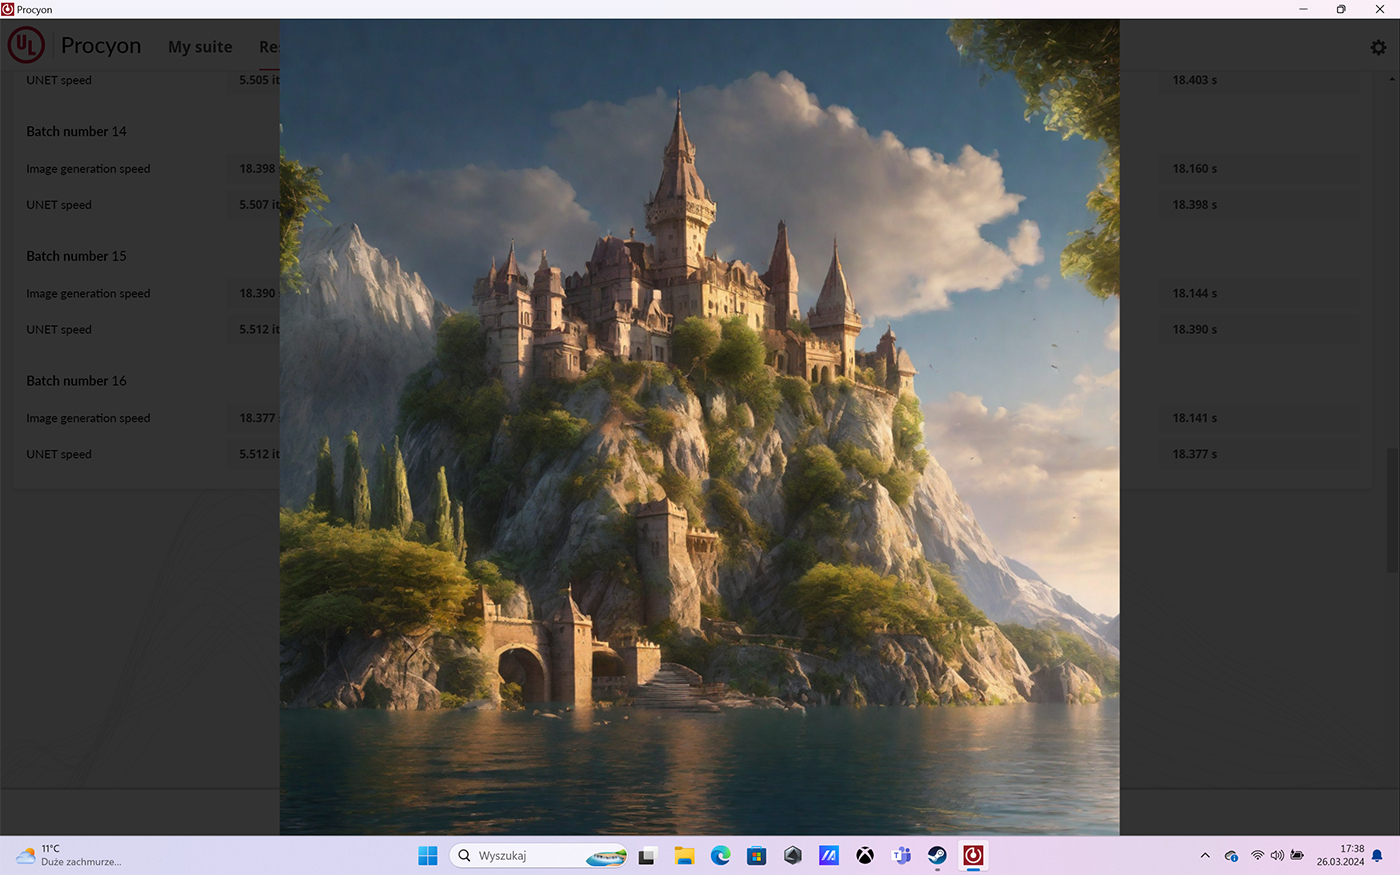Image resolution: width=1400 pixels, height=875 pixels.
Task: Open the My suite tab
Action: pyautogui.click(x=200, y=47)
